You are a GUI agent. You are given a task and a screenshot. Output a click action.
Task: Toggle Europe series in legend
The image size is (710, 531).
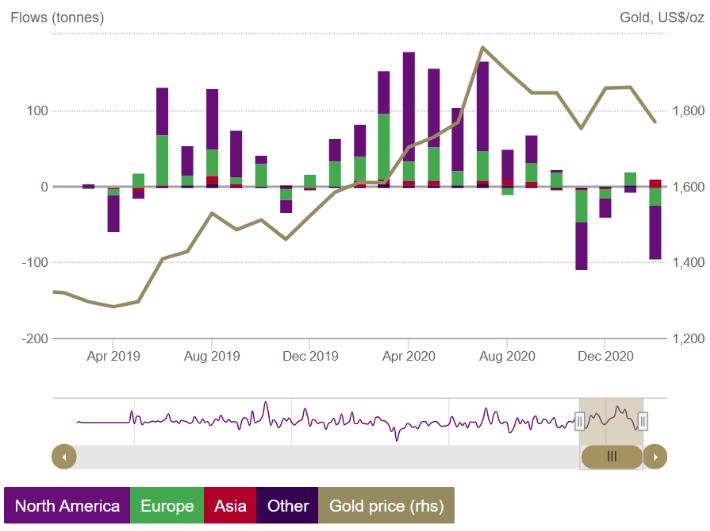point(167,506)
